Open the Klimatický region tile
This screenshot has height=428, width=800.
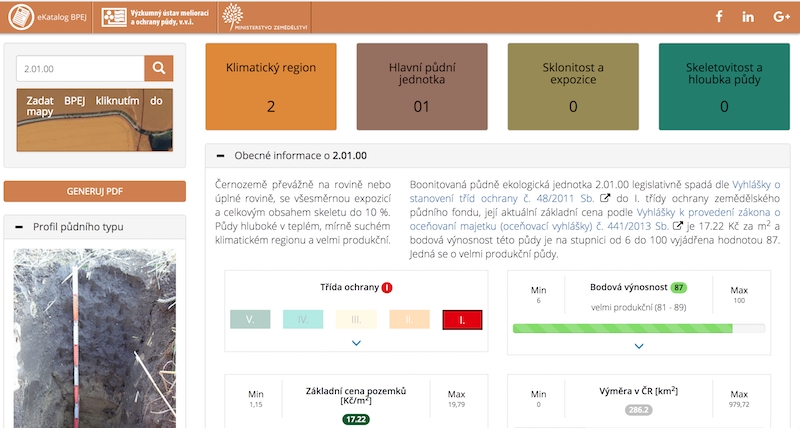pos(271,87)
